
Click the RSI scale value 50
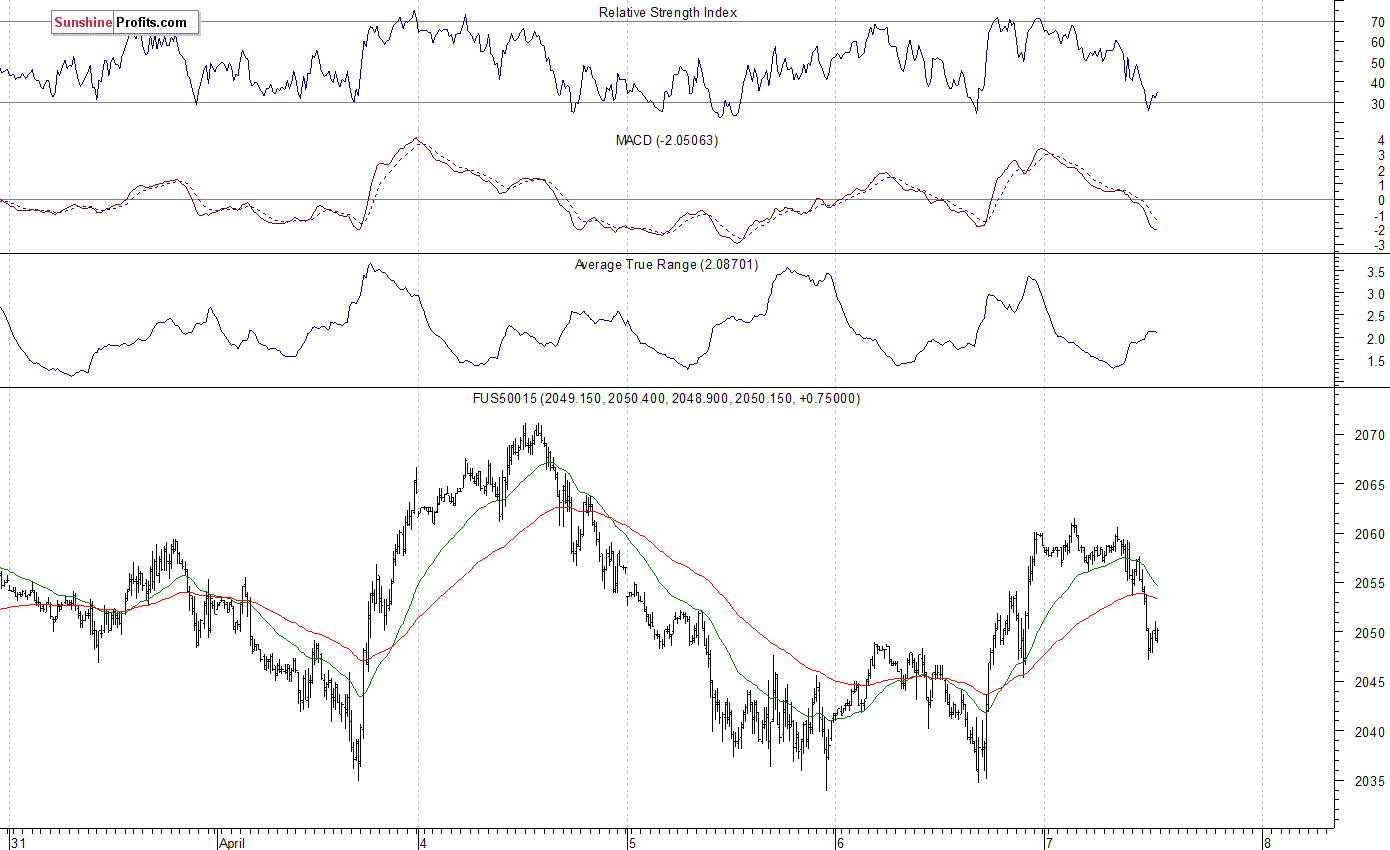[1377, 63]
